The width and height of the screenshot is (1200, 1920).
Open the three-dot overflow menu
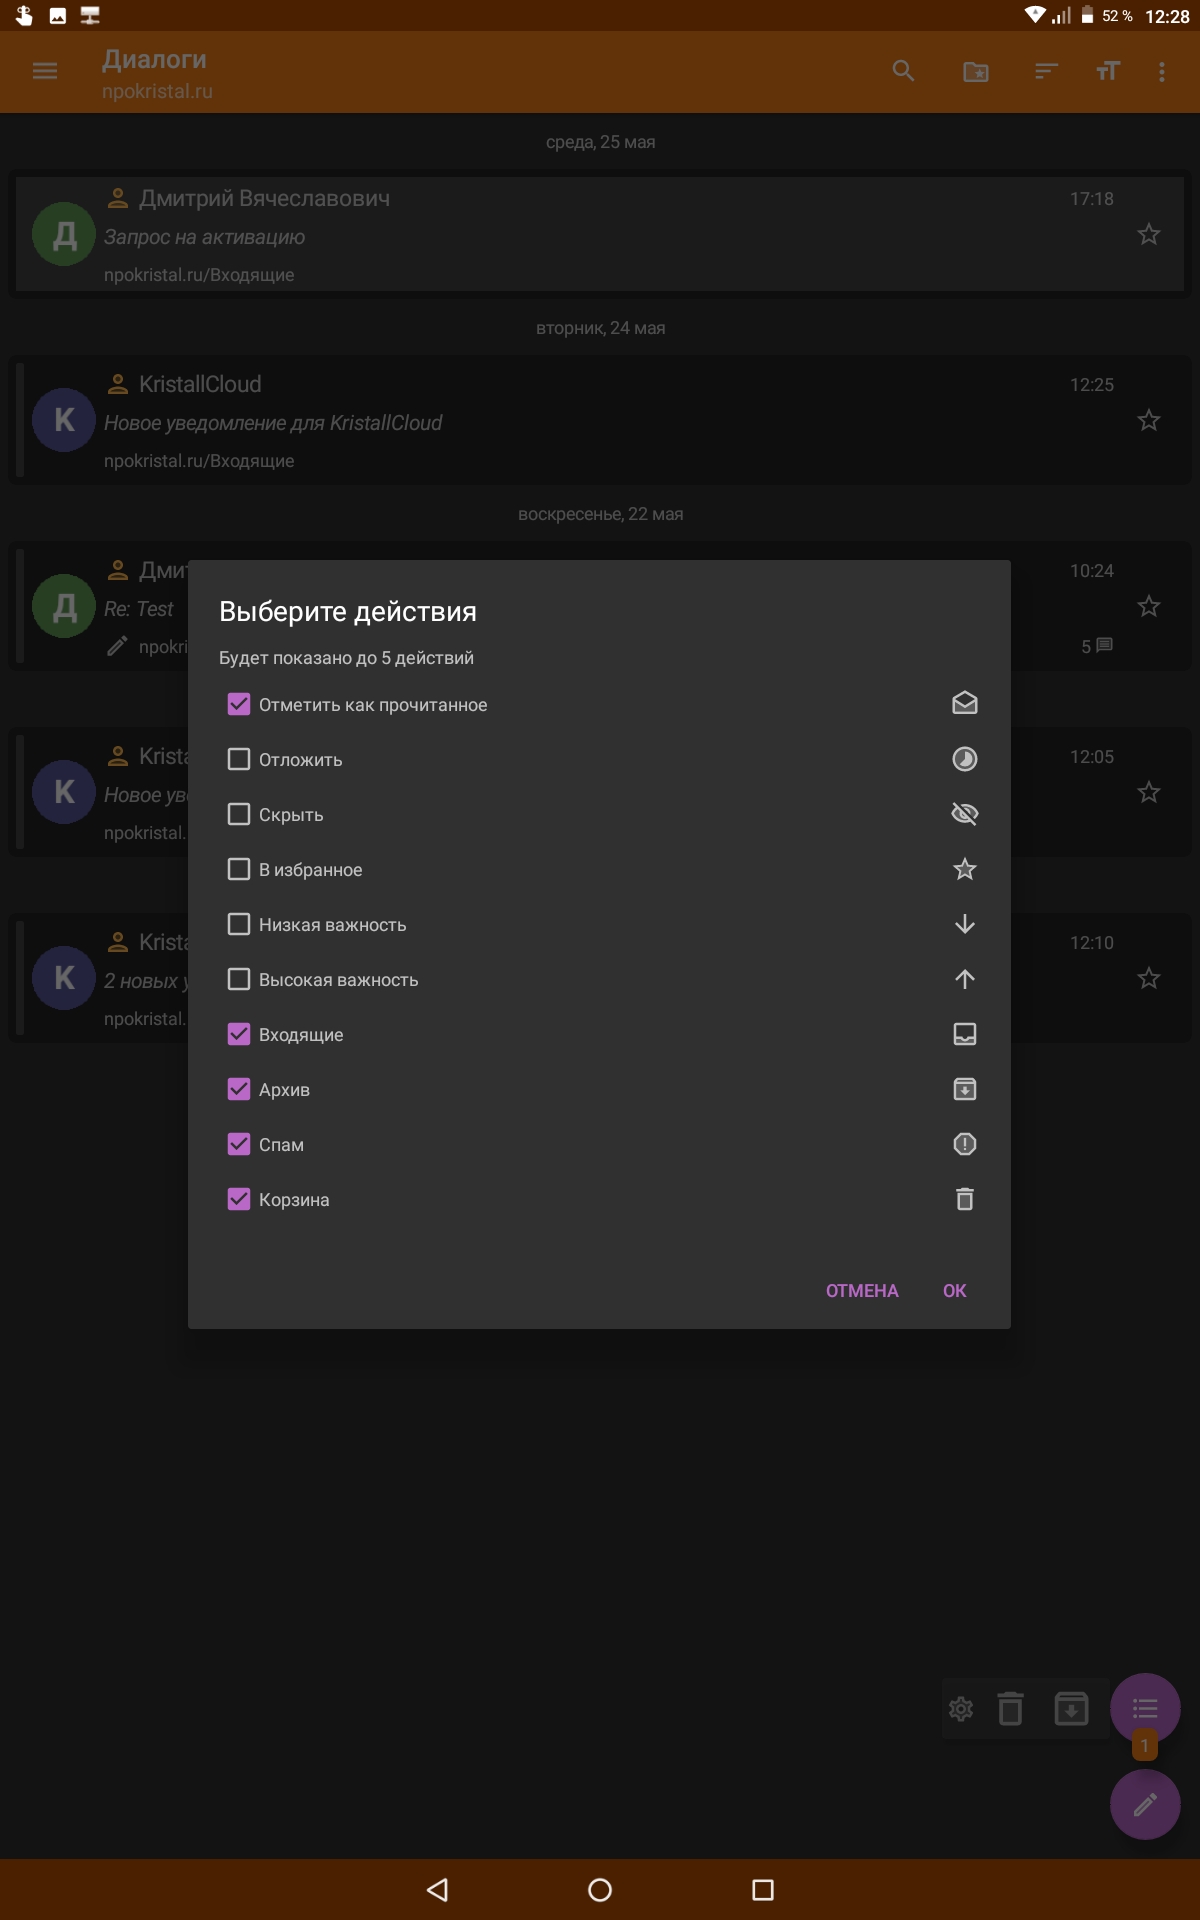(1161, 72)
